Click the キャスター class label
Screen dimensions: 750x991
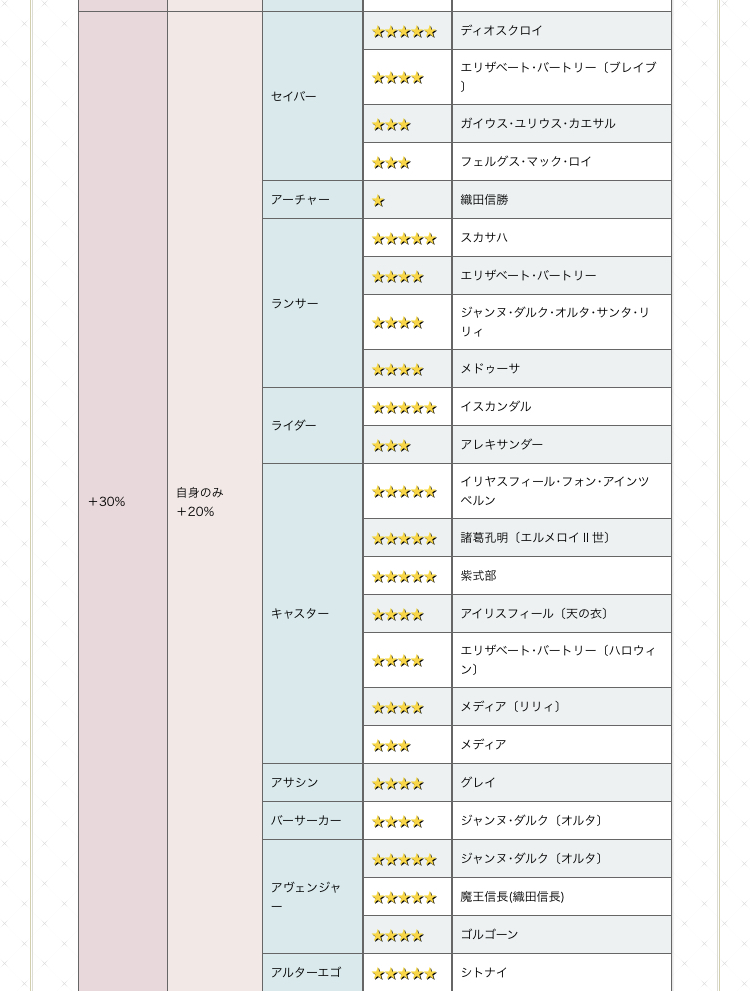tap(300, 614)
